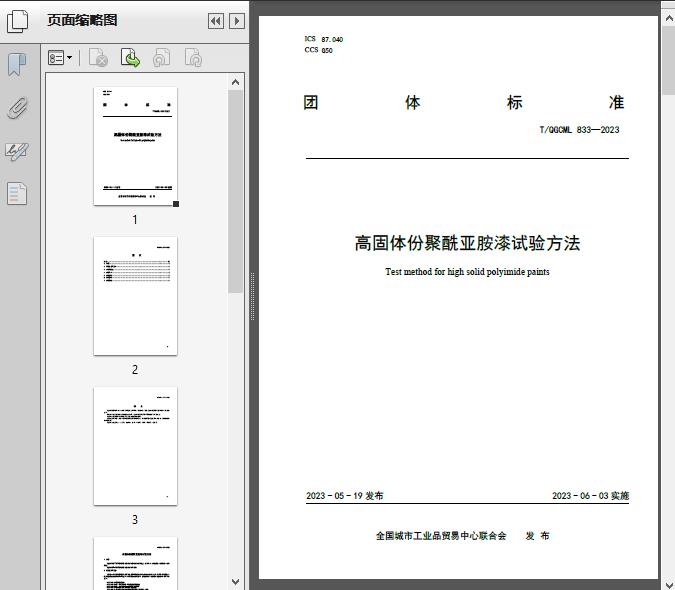
Task: Open the Signatures panel icon
Action: 17,151
